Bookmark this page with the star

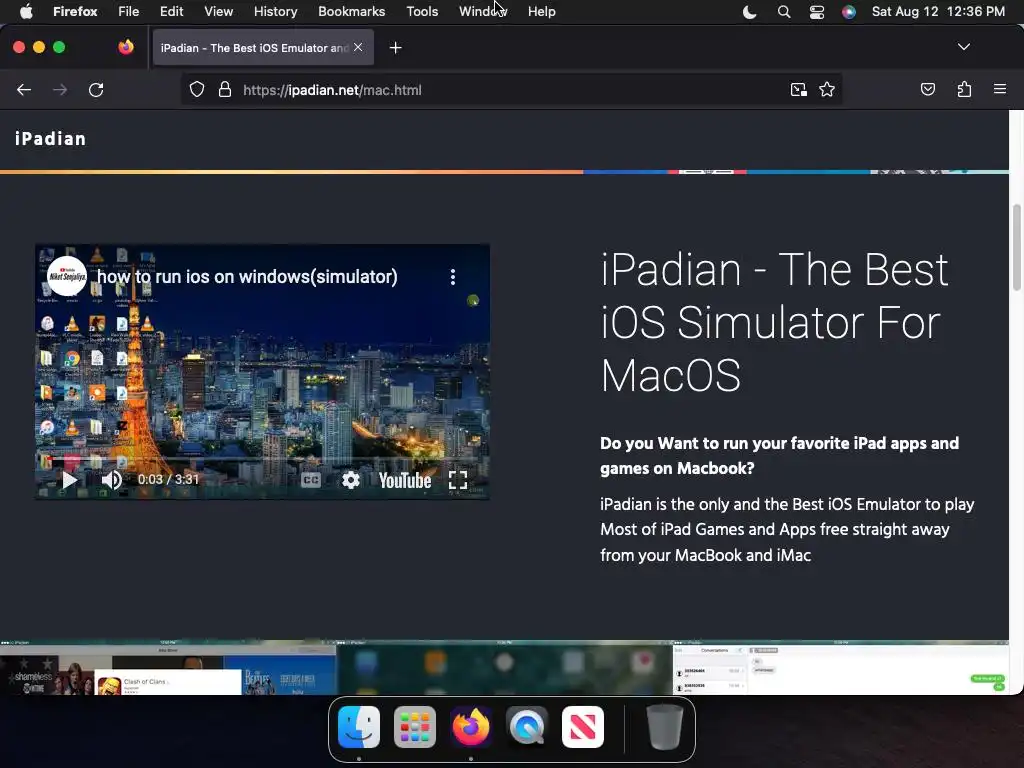pos(827,90)
